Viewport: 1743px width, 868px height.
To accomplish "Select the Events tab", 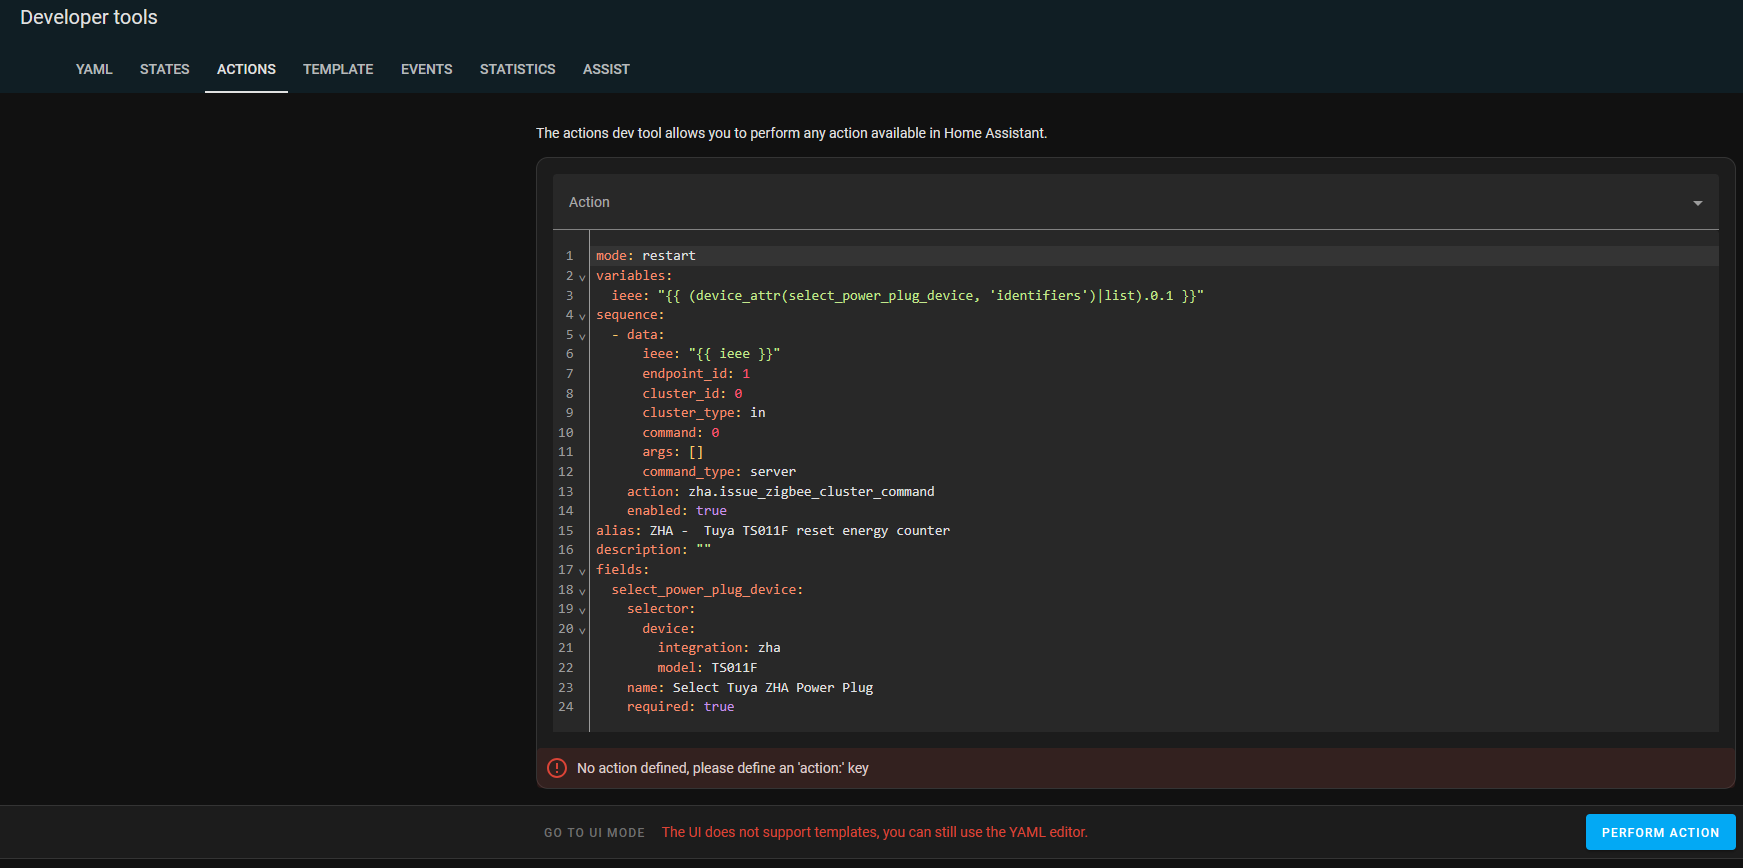I will (426, 69).
